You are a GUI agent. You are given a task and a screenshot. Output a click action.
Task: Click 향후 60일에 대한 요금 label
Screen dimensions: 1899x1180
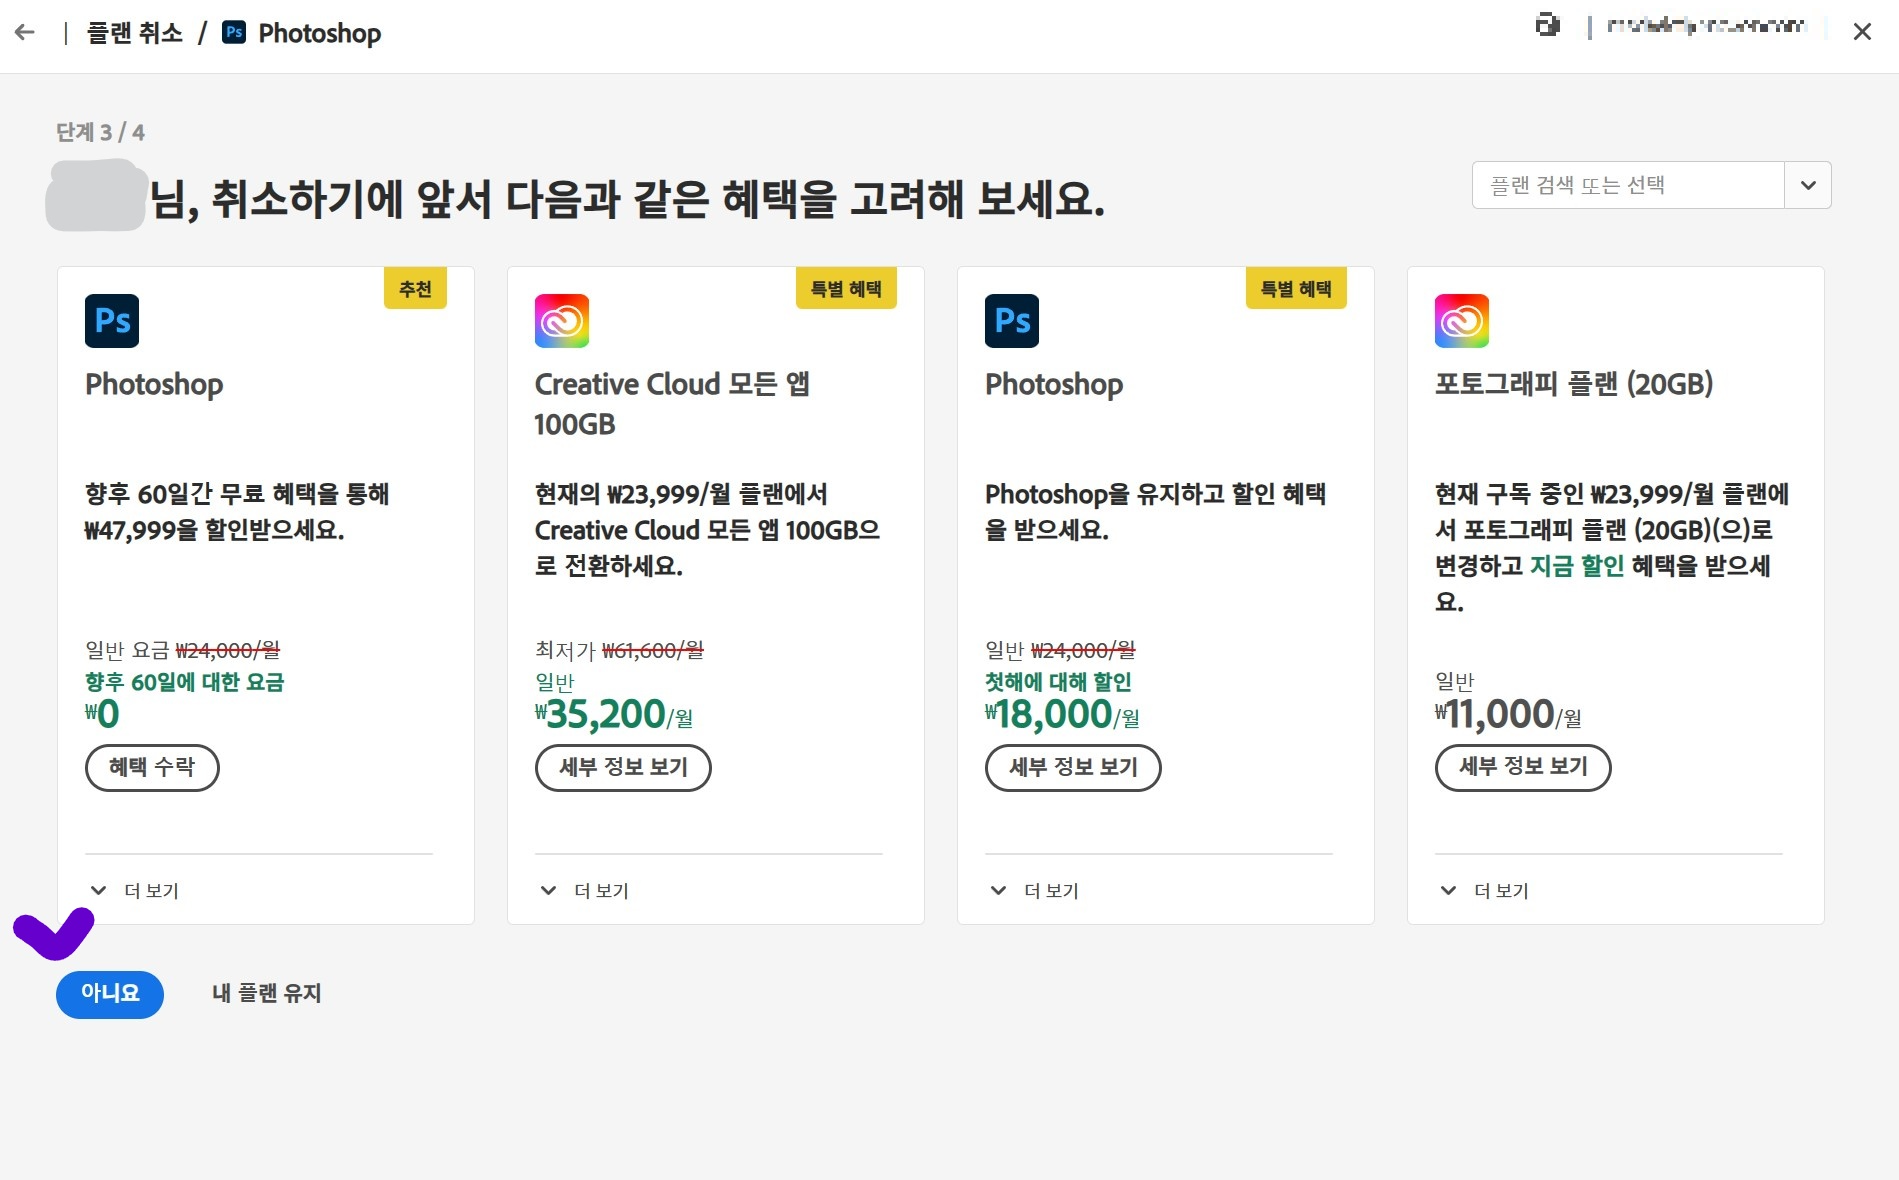[x=185, y=682]
